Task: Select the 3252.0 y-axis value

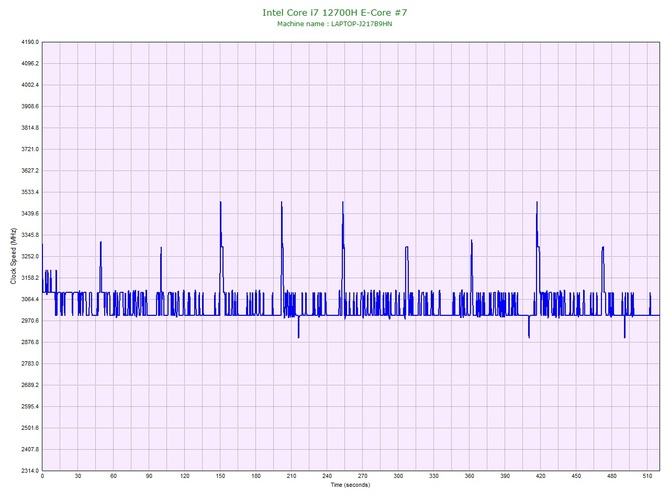Action: [x=30, y=256]
